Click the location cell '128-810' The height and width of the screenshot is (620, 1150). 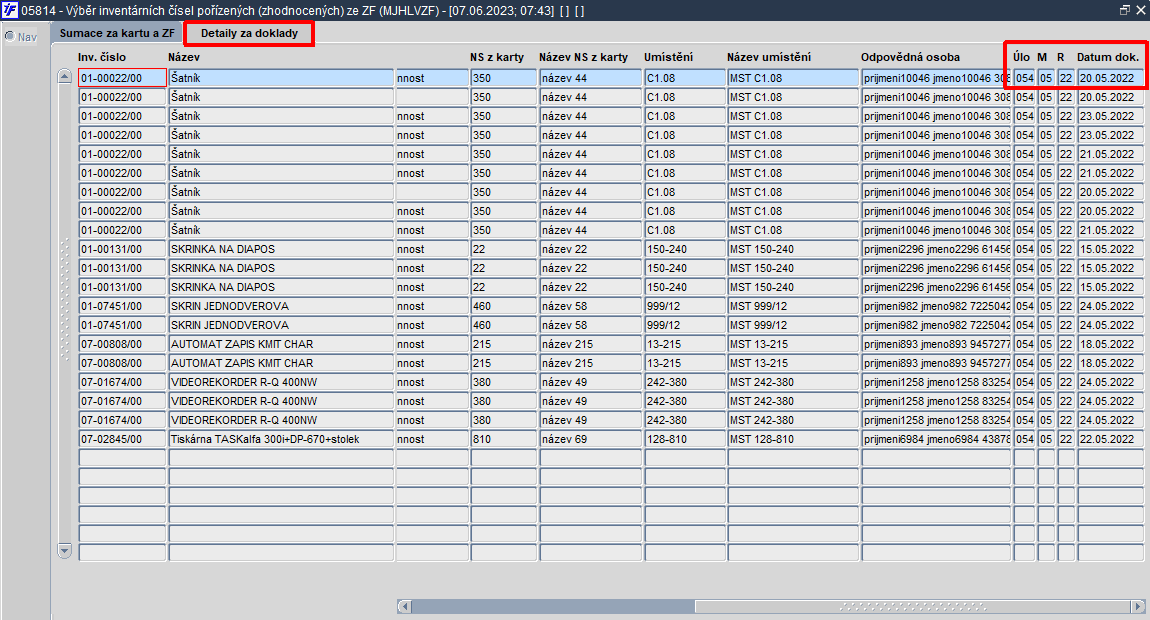(684, 439)
